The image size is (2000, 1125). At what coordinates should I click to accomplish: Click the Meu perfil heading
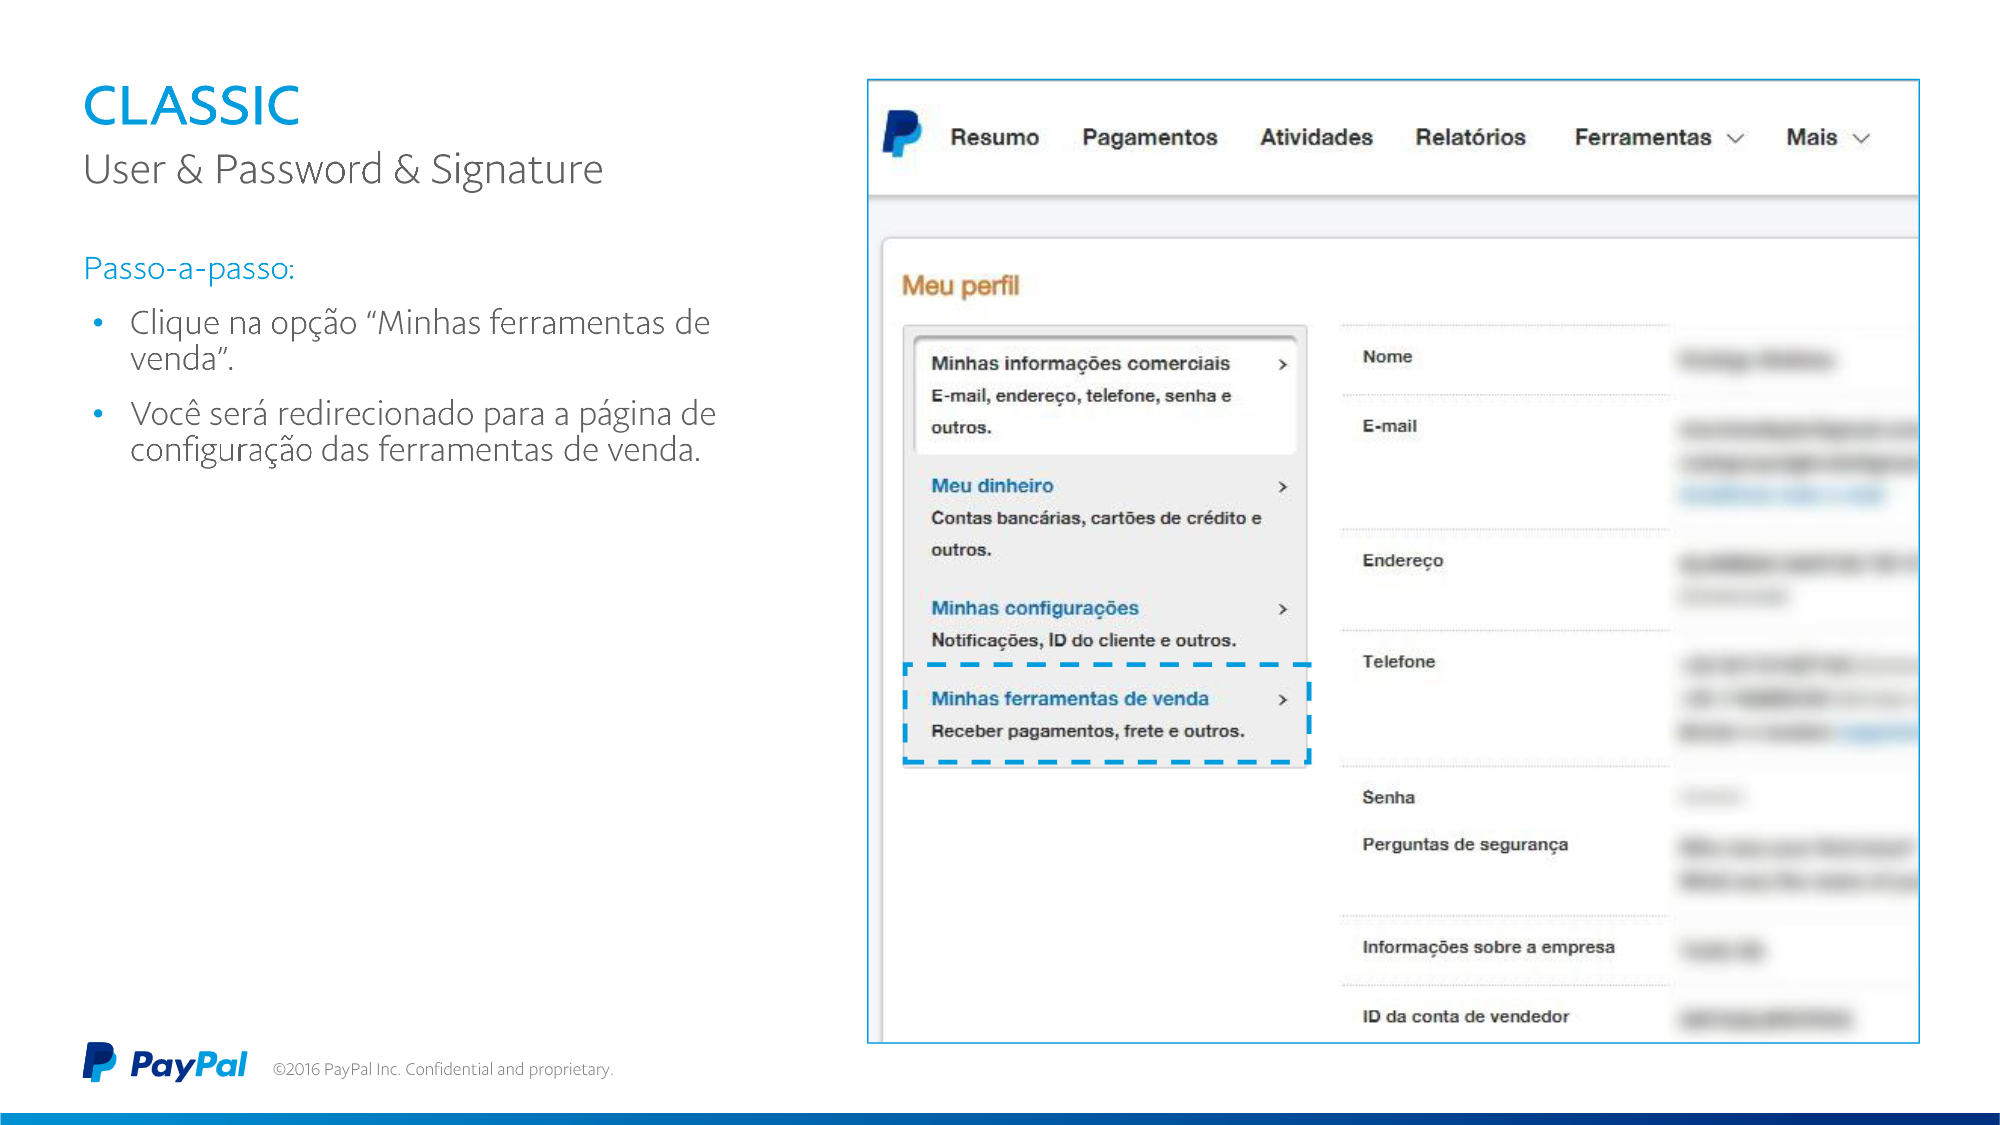(x=960, y=286)
